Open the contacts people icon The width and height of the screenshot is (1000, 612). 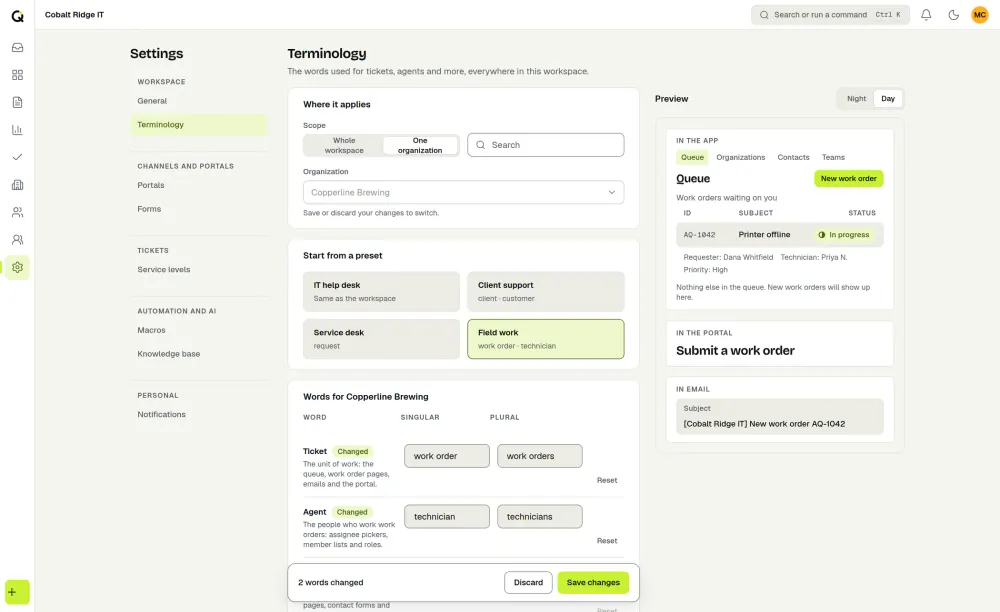coord(17,212)
